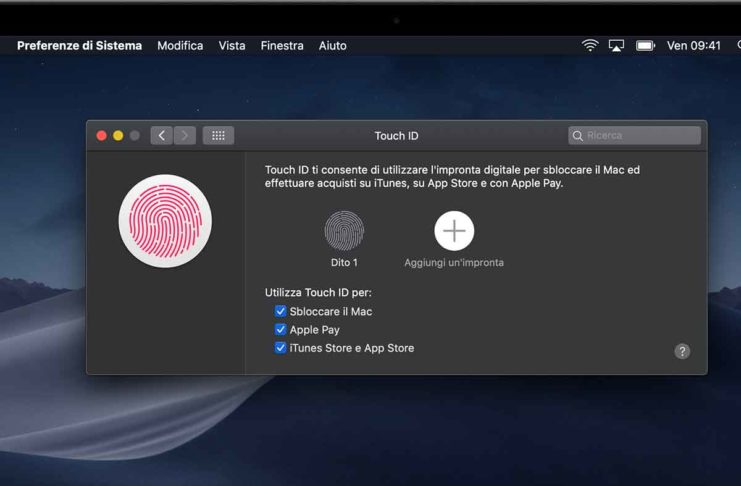Open the Vista menu
741x486 pixels.
click(232, 46)
